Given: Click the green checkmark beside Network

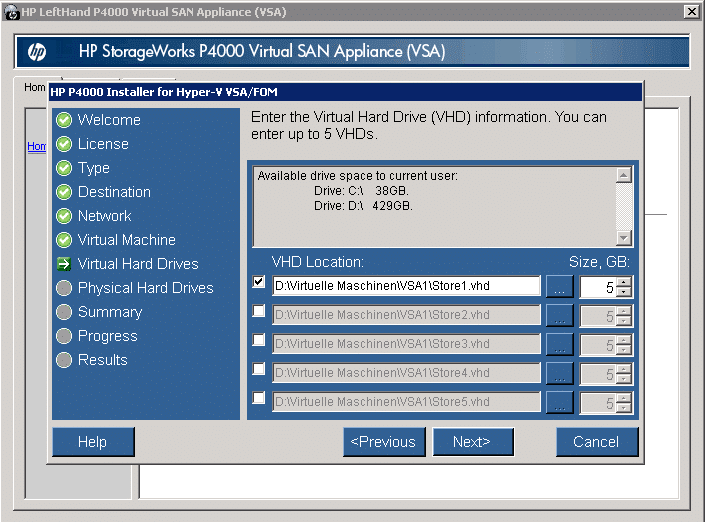Looking at the screenshot, I should coord(64,216).
